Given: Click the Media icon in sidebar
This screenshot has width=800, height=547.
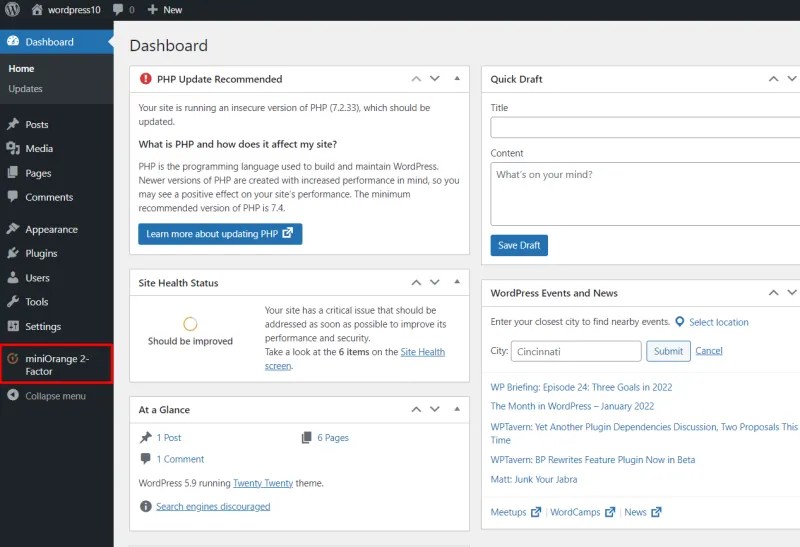Looking at the screenshot, I should click(x=13, y=148).
